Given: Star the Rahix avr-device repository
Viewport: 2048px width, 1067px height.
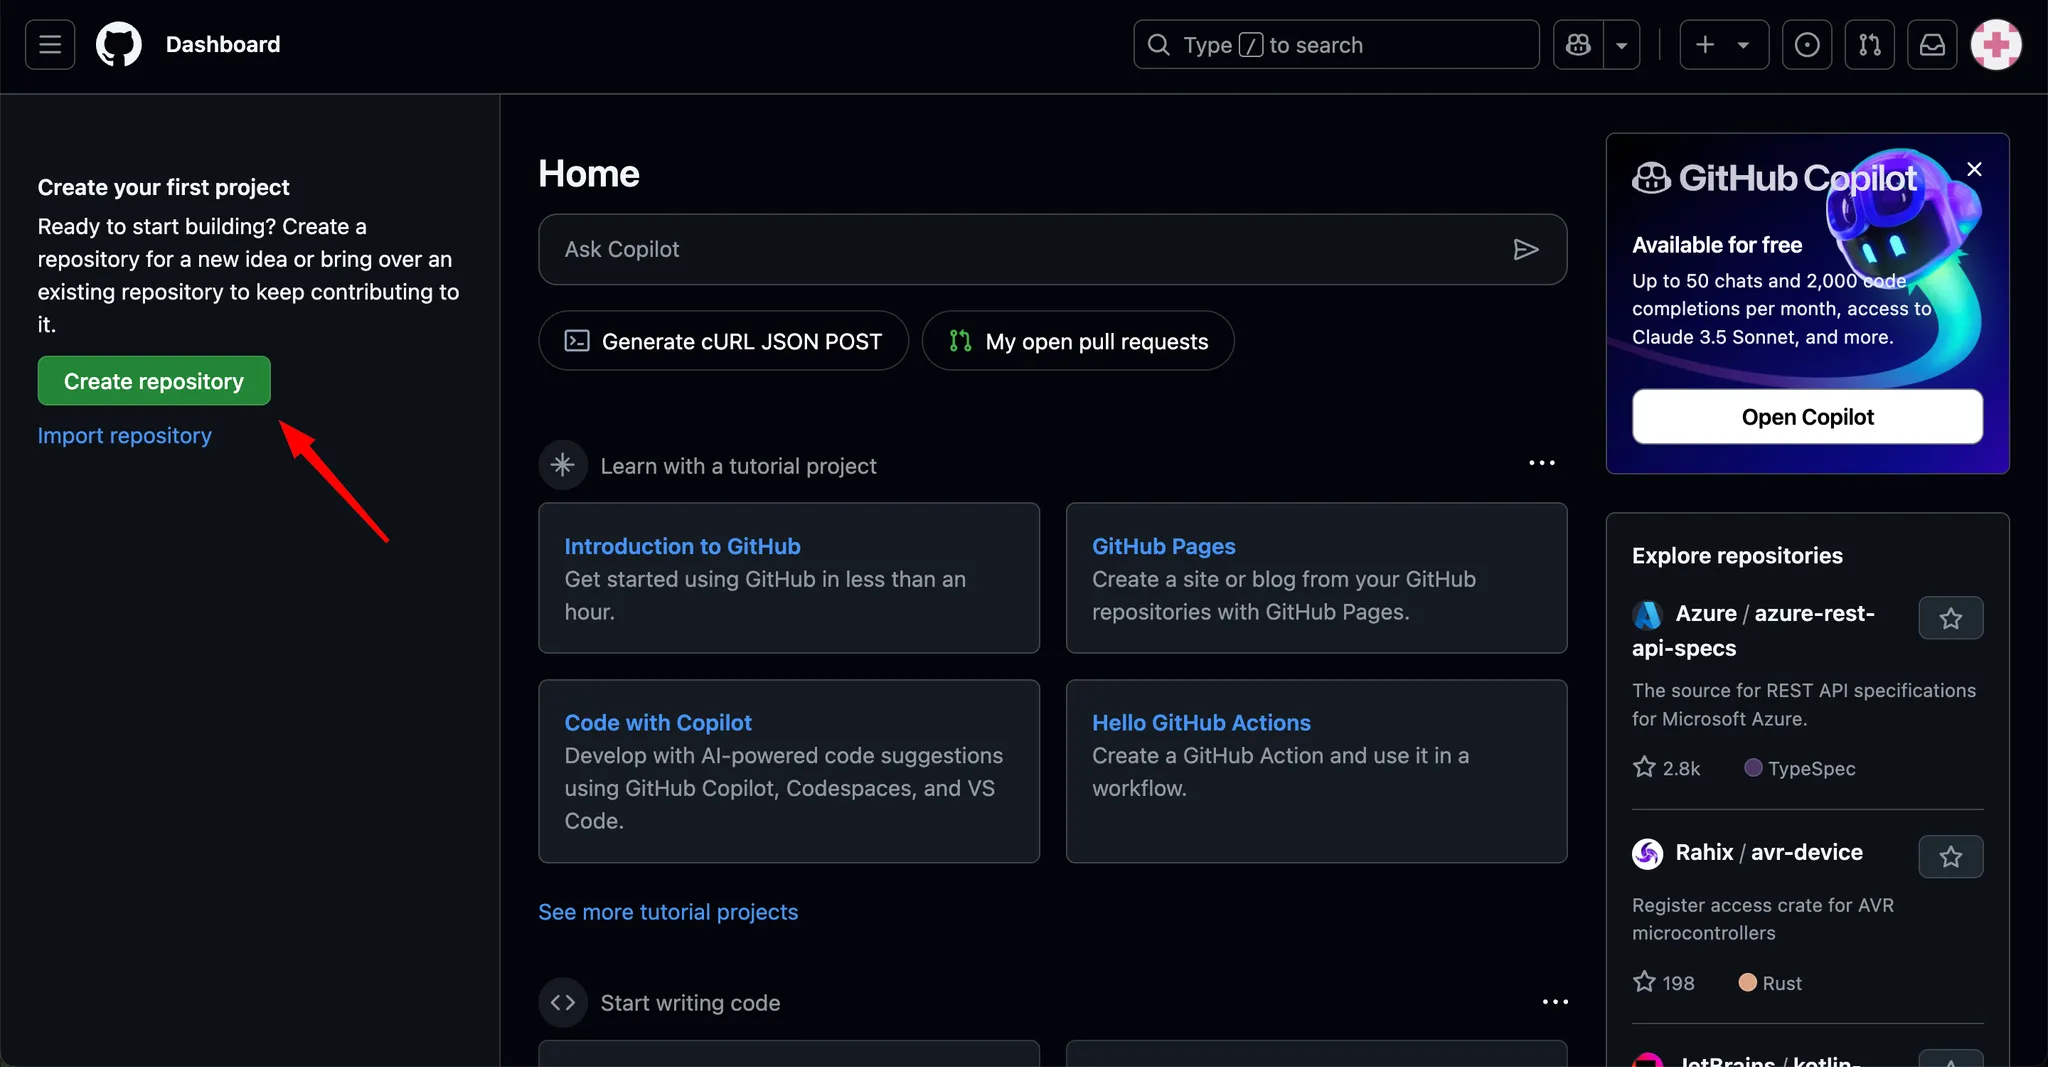Looking at the screenshot, I should (1950, 857).
